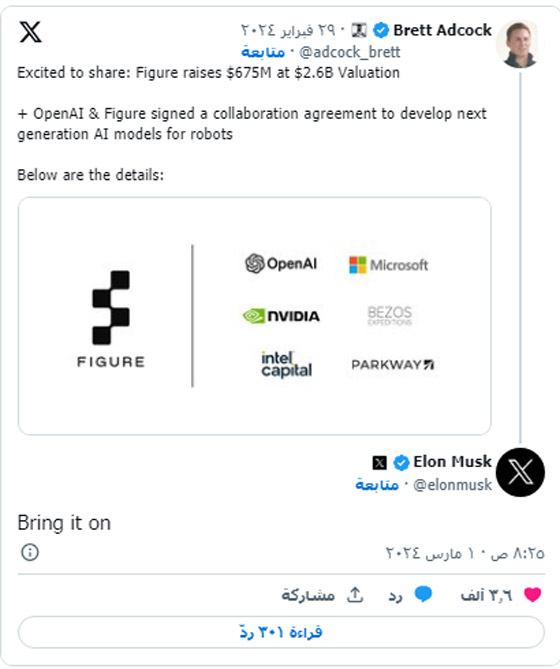Open the info circle icon under the tweet

30,552
